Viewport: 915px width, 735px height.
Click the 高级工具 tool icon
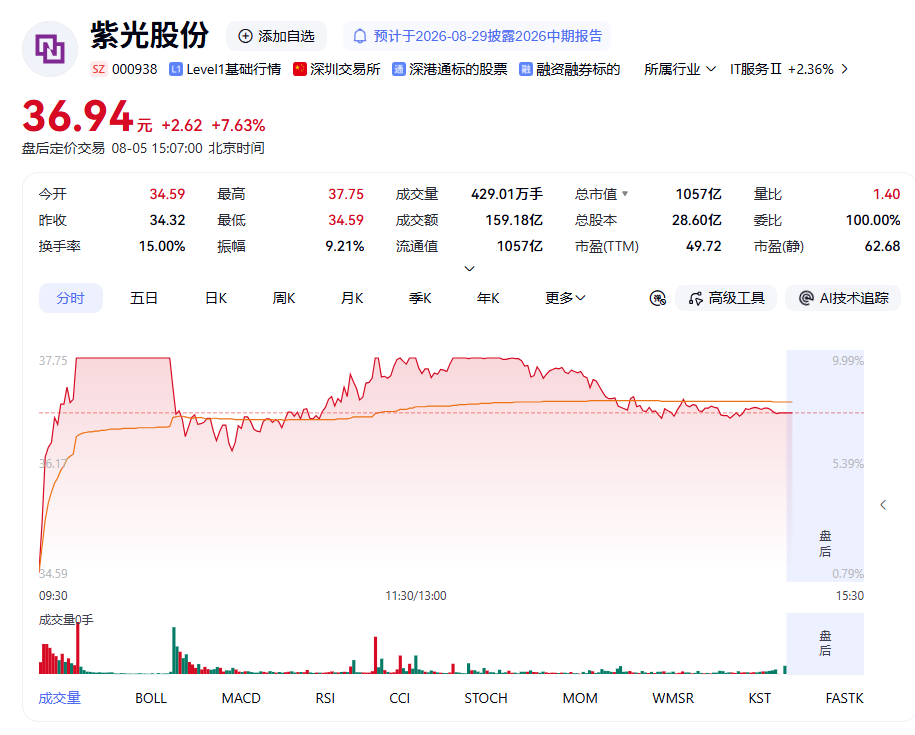pos(695,299)
